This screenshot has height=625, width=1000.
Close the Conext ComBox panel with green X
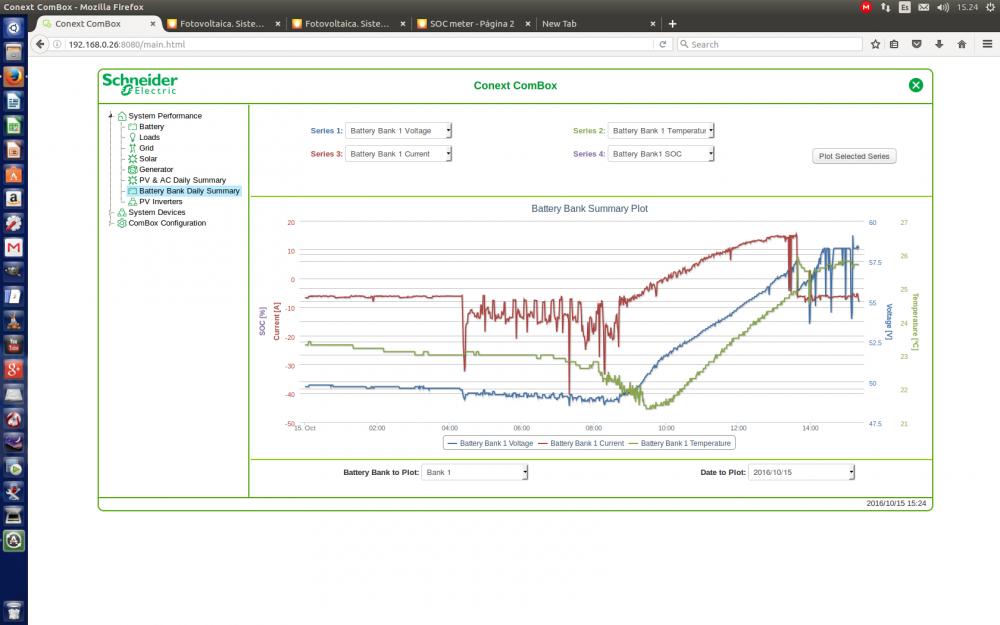[x=916, y=85]
